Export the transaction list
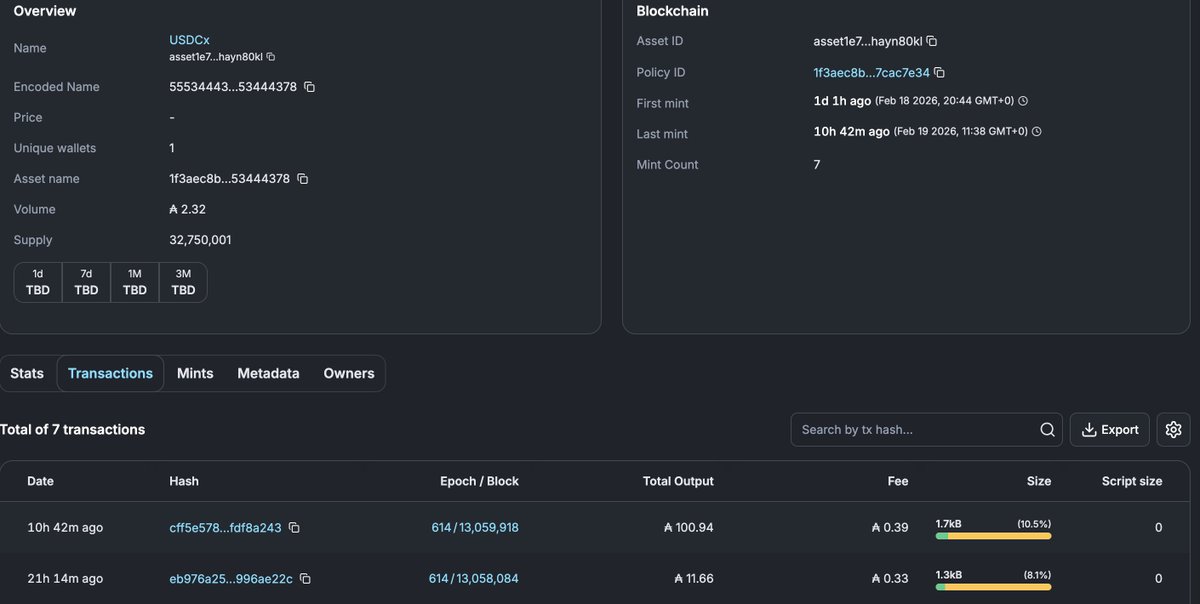Screen dimensions: 1200x604 [1109, 428]
